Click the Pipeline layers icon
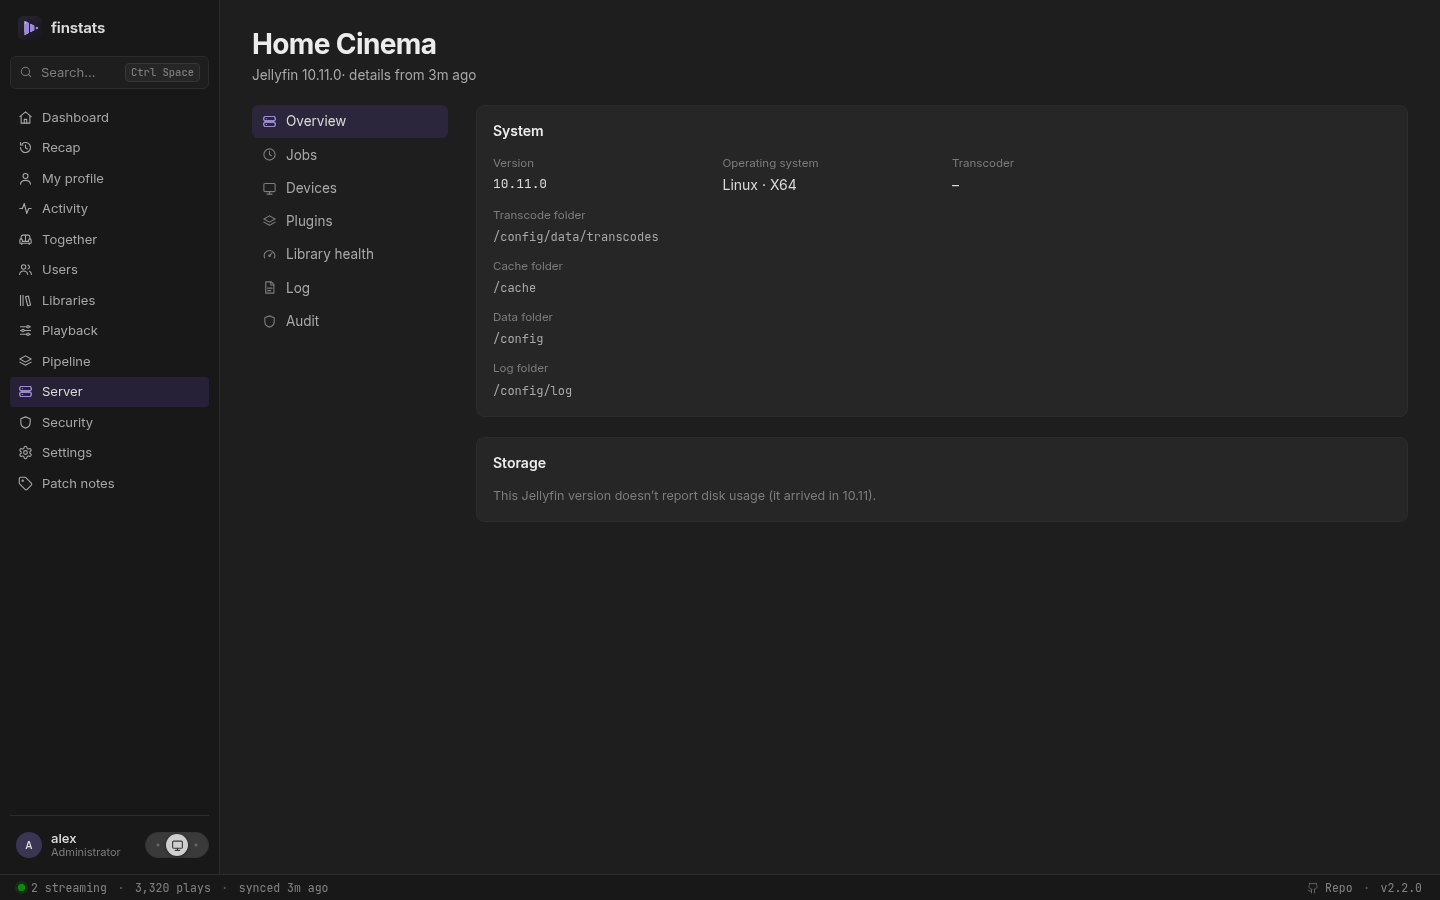The height and width of the screenshot is (900, 1440). point(25,362)
